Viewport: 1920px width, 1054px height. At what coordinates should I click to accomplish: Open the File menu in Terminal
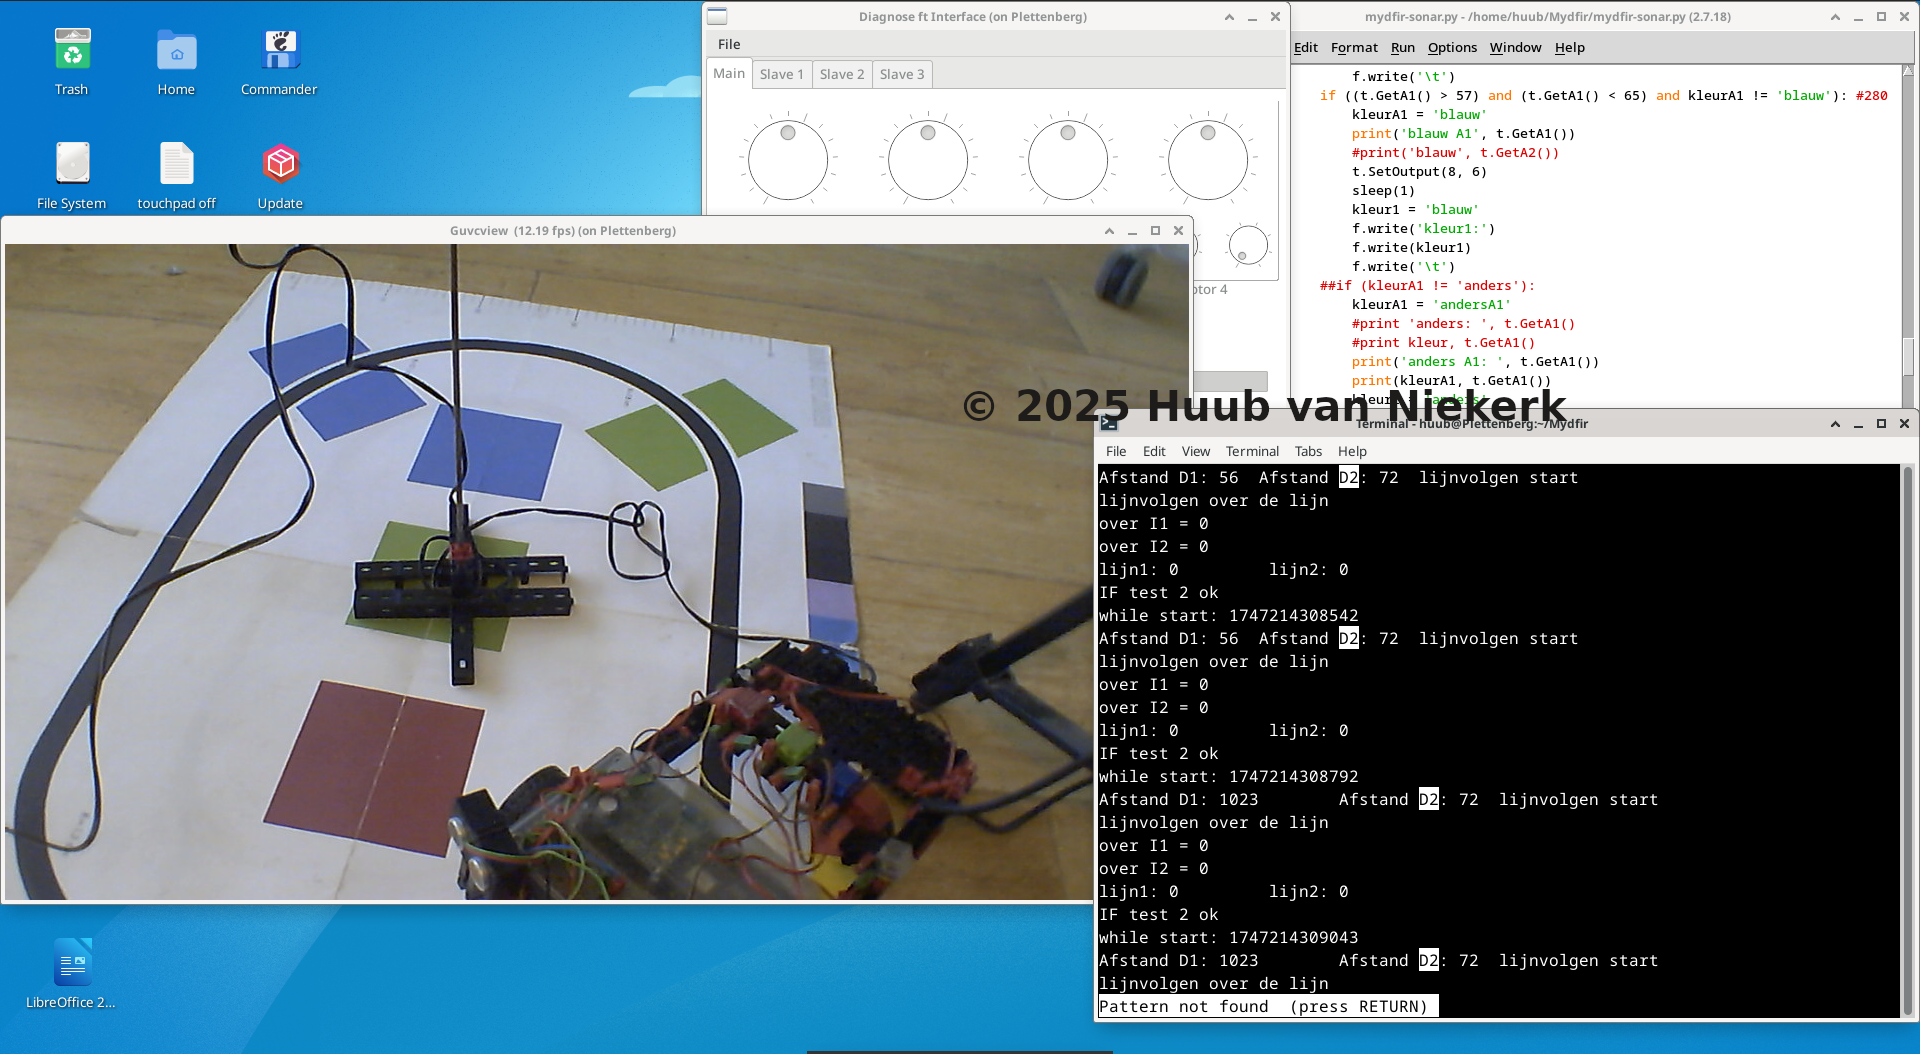(1116, 451)
